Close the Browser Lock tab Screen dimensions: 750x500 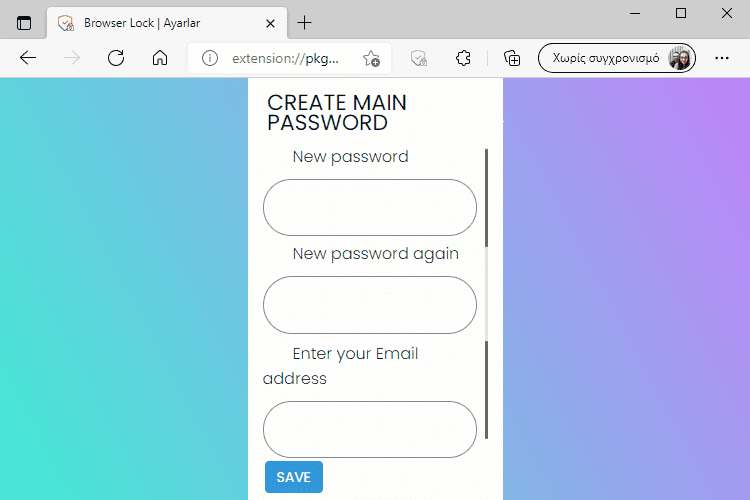(x=270, y=23)
